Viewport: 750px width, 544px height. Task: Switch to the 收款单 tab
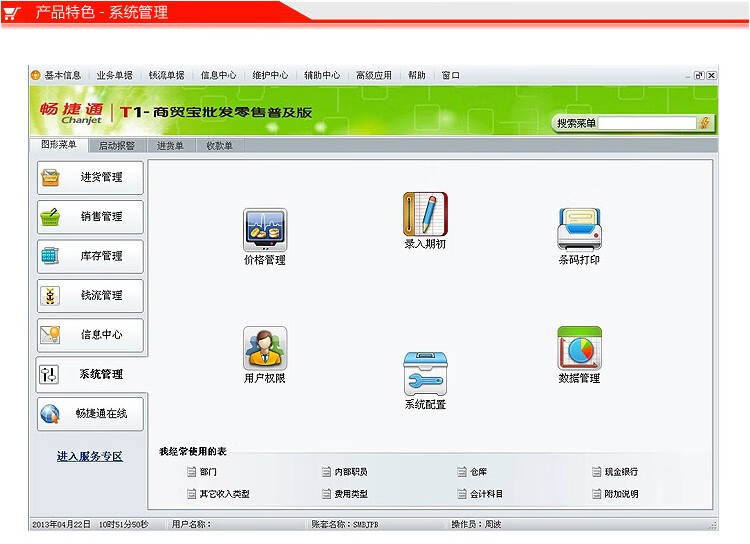[x=220, y=145]
